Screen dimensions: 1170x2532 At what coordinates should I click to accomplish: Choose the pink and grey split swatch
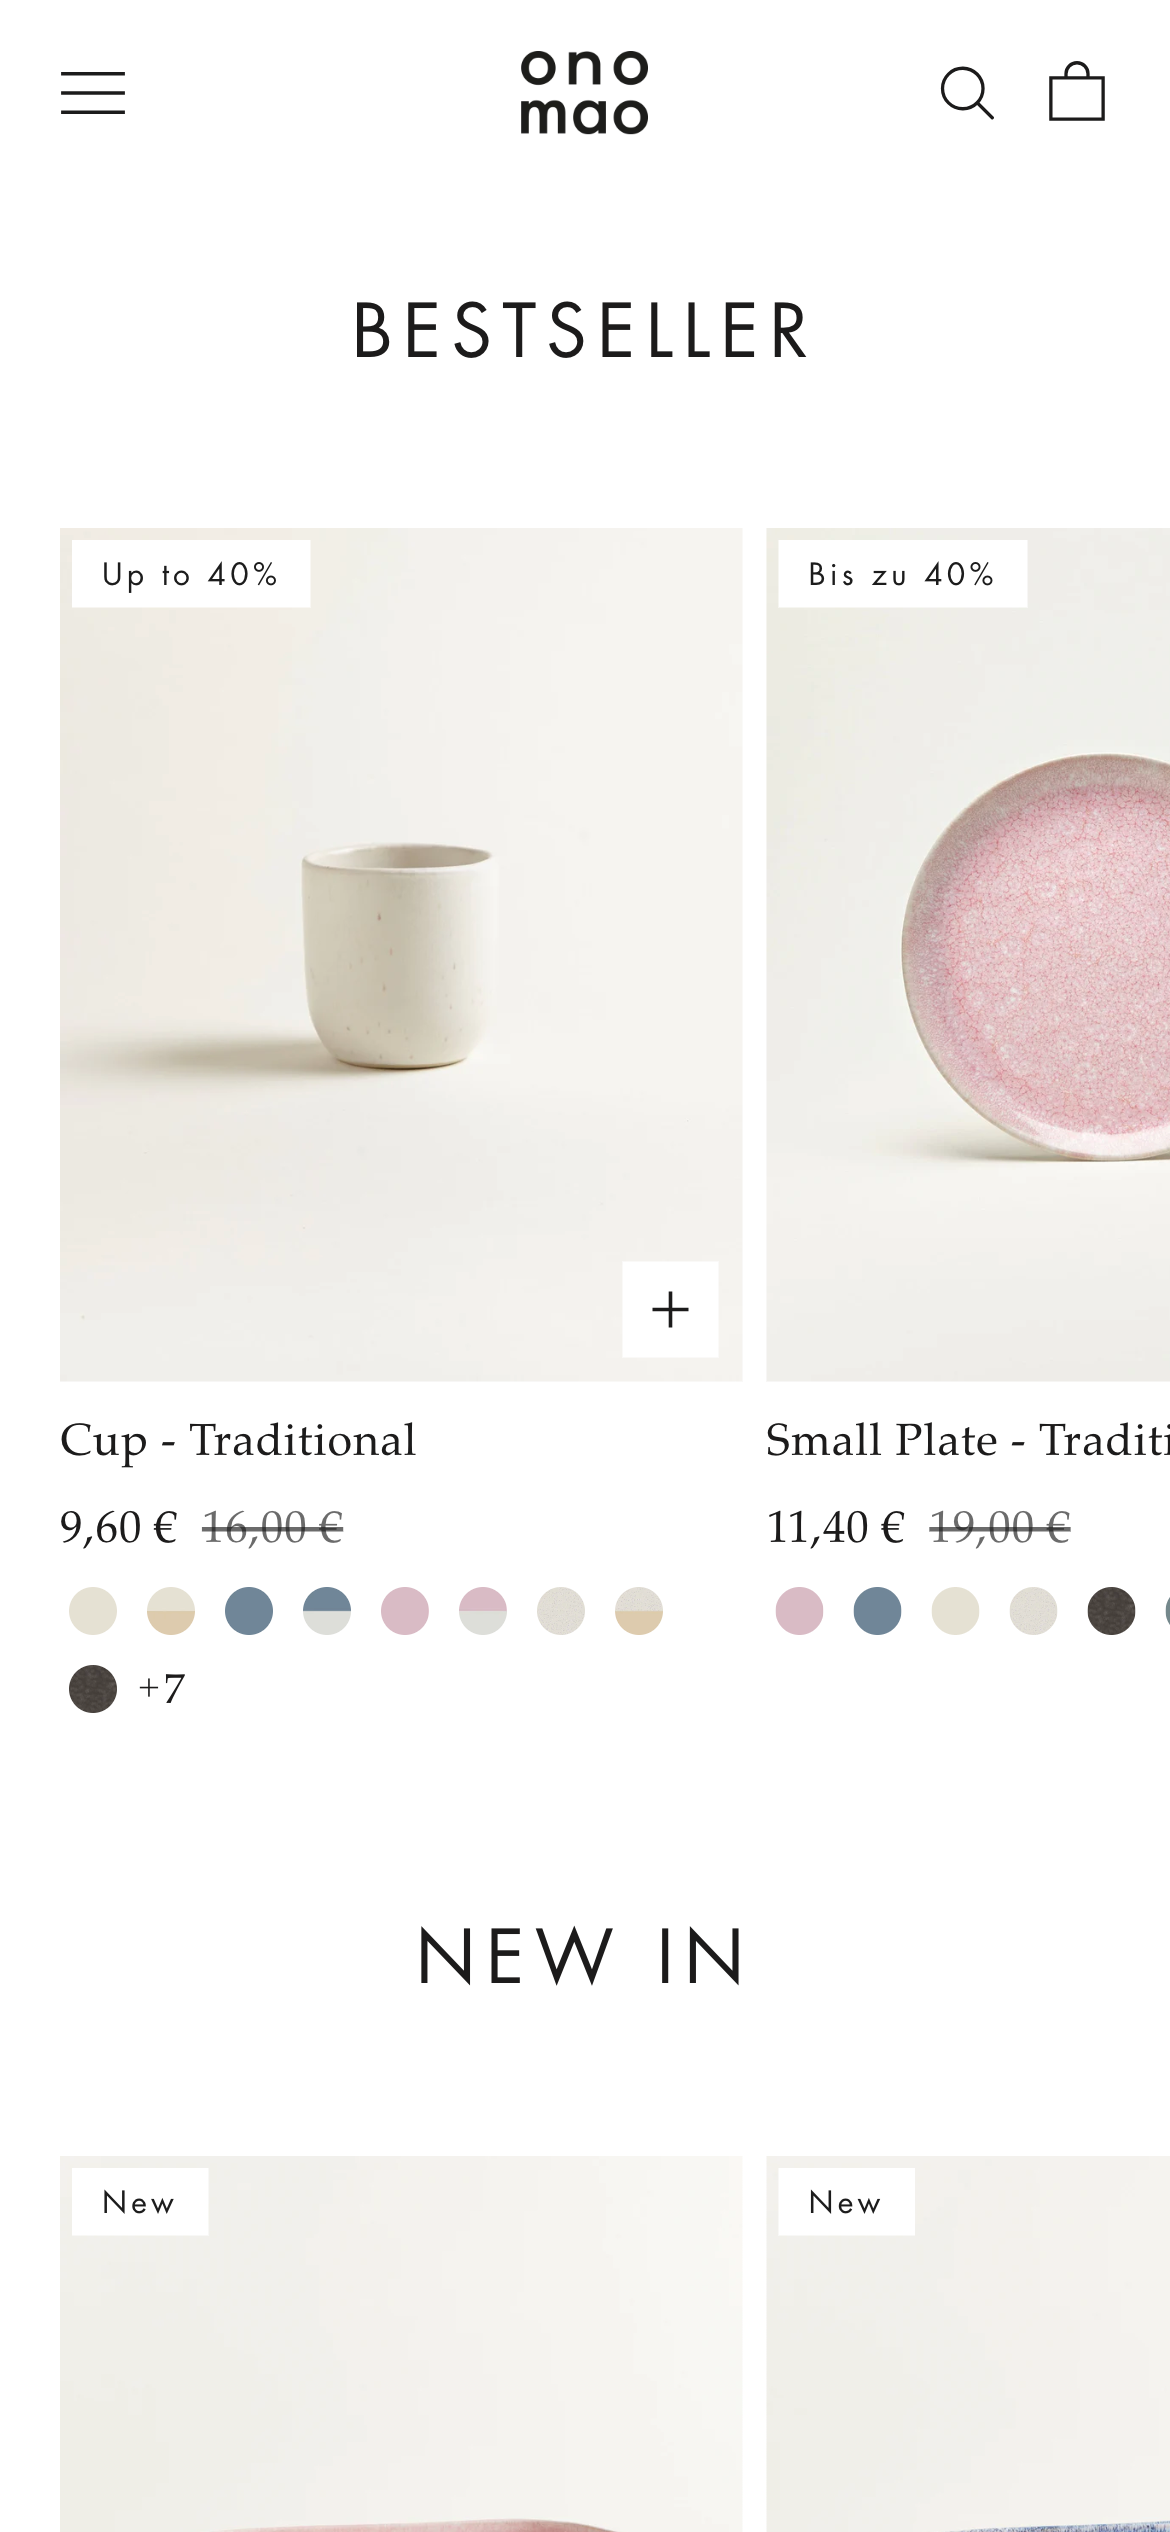(x=483, y=1611)
